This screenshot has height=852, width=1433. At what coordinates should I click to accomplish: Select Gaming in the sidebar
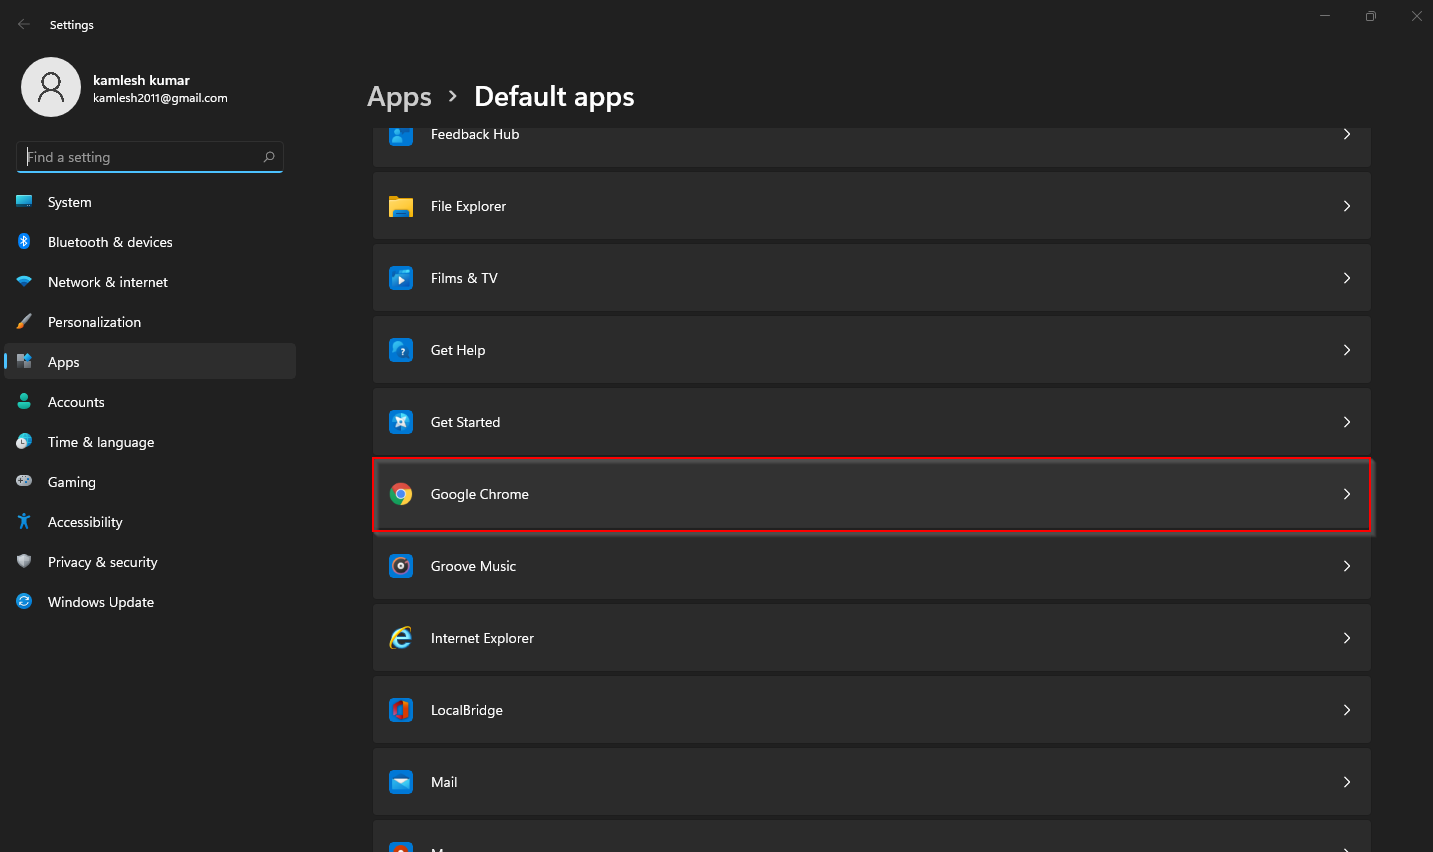150,482
